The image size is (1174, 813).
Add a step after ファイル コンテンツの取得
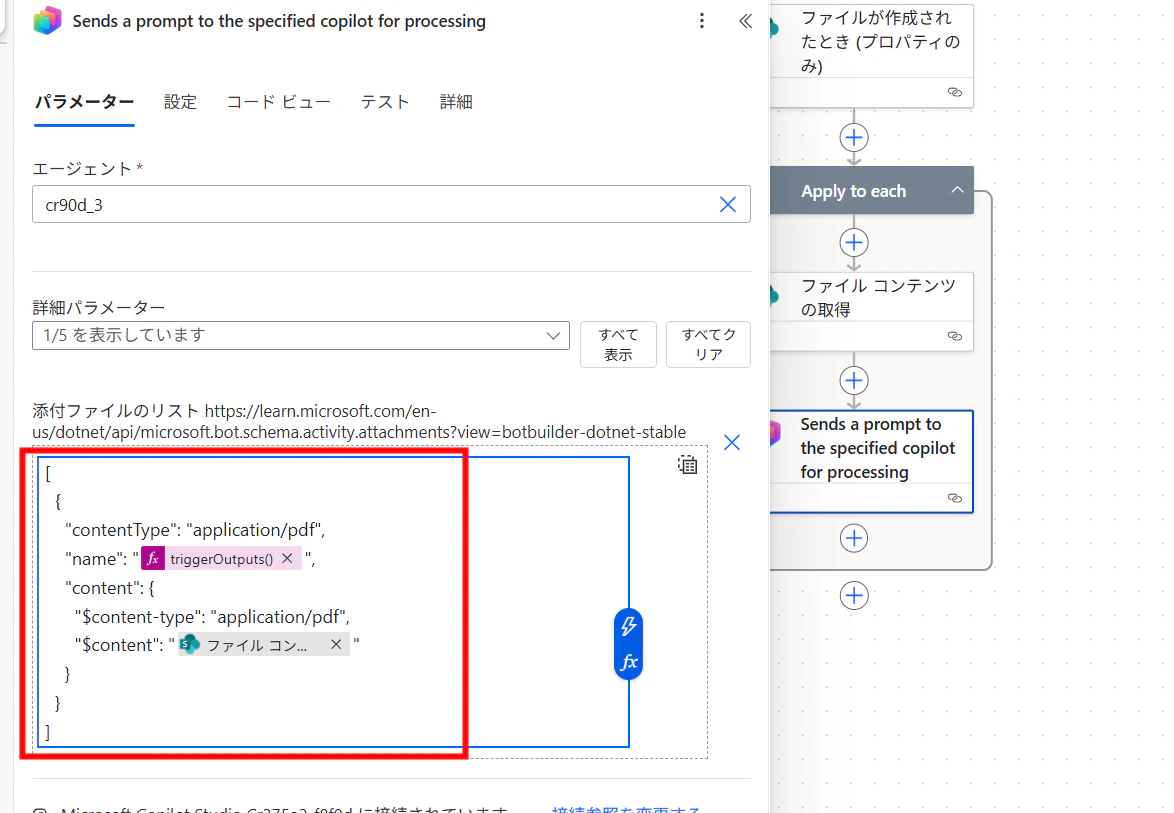coord(854,380)
